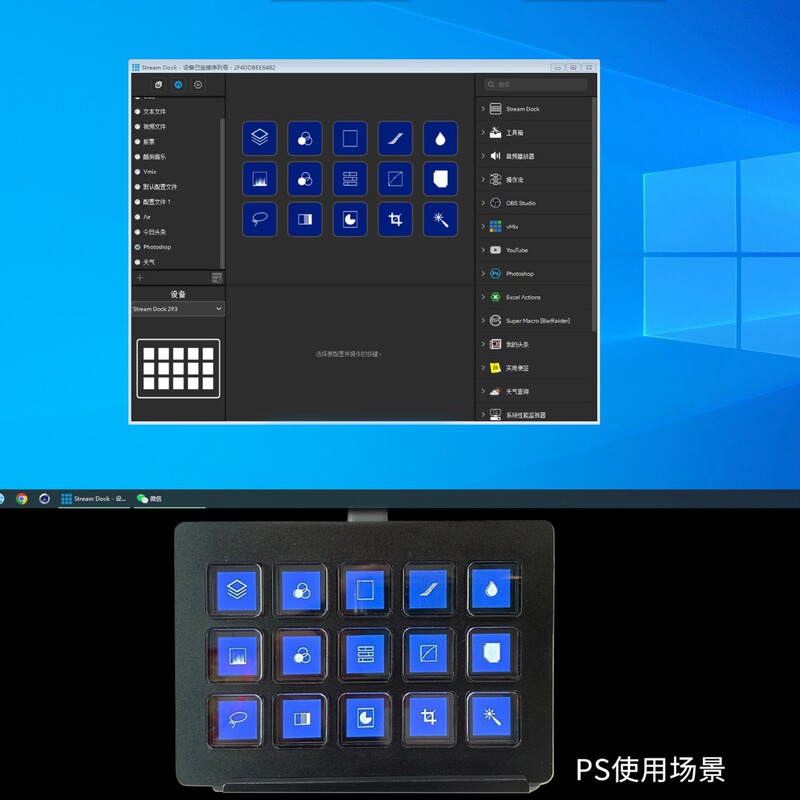This screenshot has width=800, height=800.
Task: Click the 15-key device layout thumbnail
Action: 178,368
